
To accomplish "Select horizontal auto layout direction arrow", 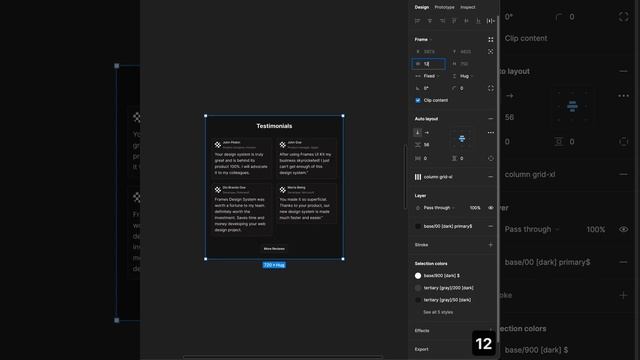I will (x=427, y=132).
